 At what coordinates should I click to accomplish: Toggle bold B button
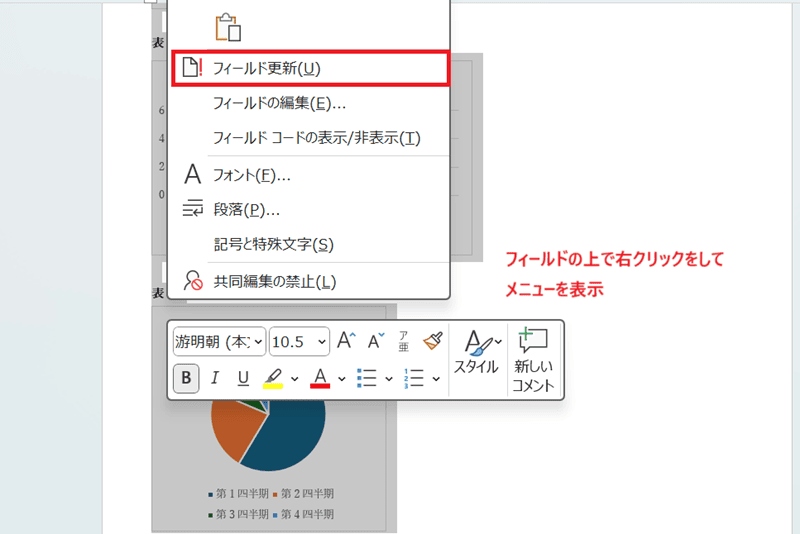pyautogui.click(x=186, y=378)
